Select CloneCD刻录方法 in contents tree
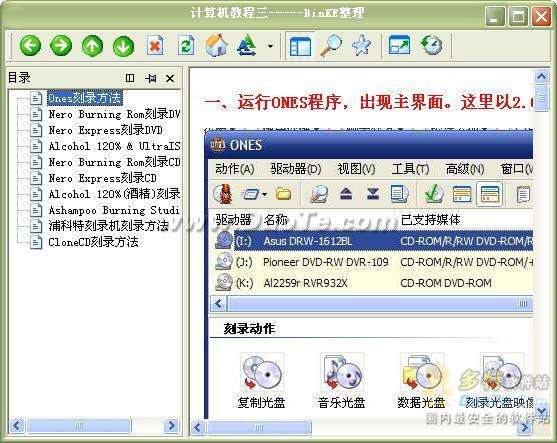Image resolution: width=557 pixels, height=443 pixels. coord(93,242)
